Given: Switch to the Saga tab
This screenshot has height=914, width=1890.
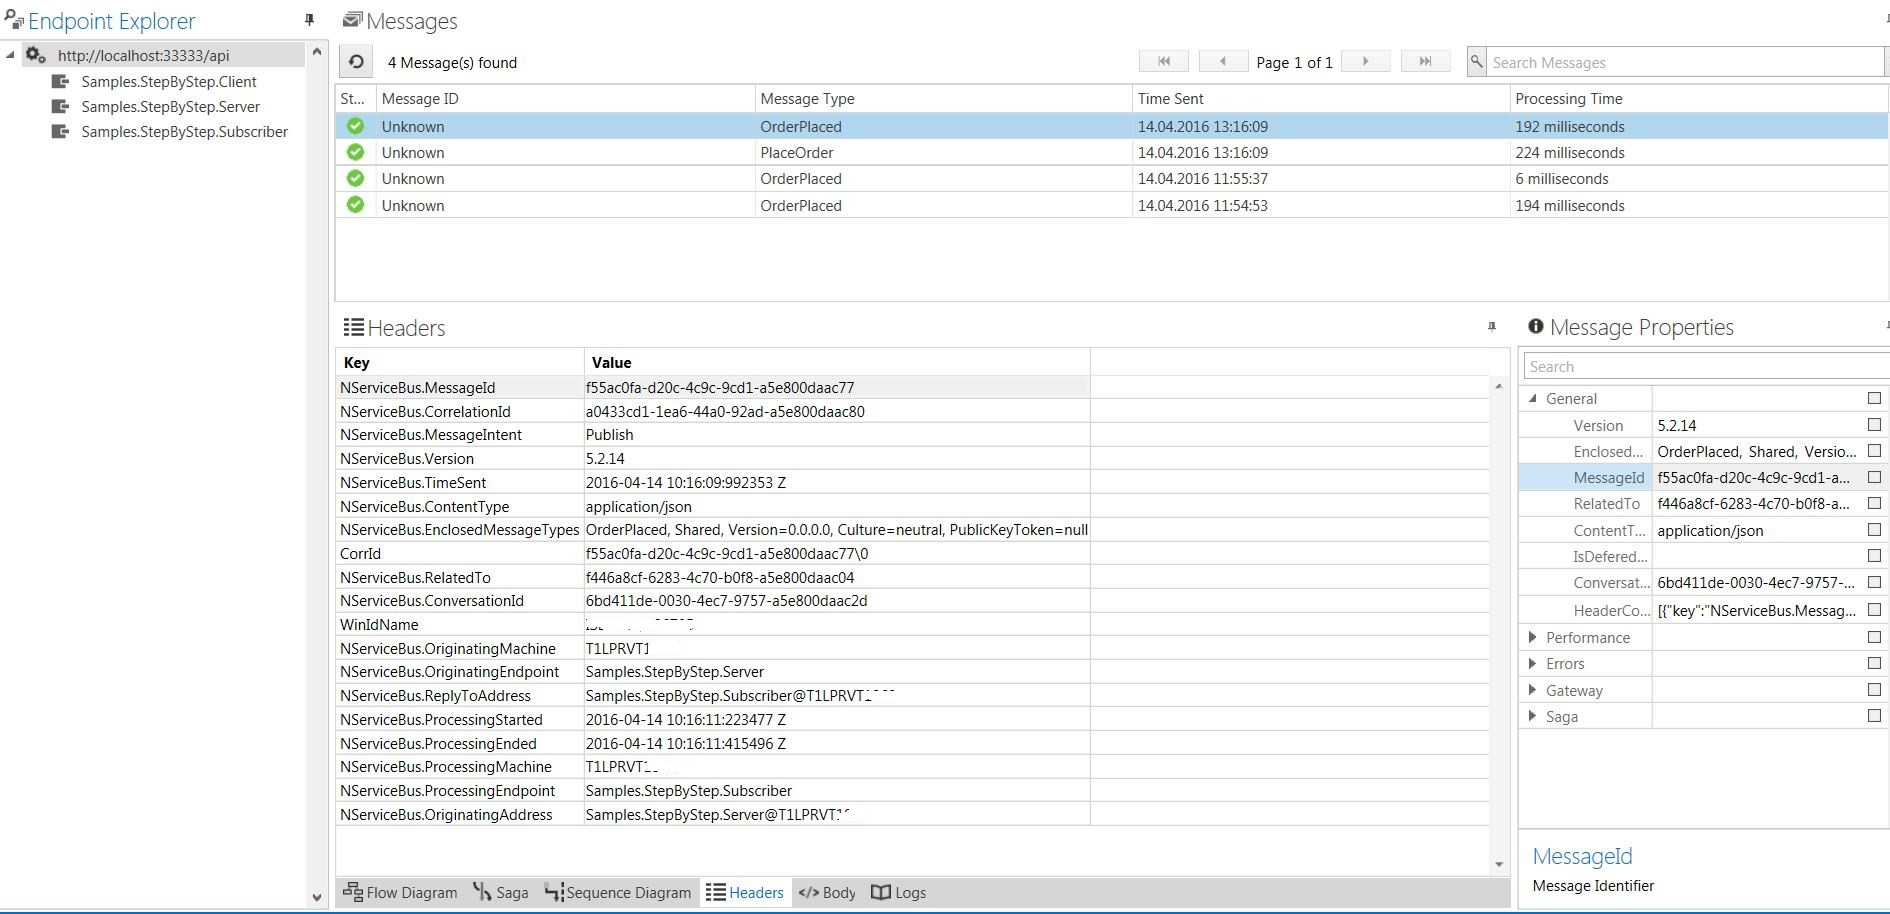Looking at the screenshot, I should [501, 892].
